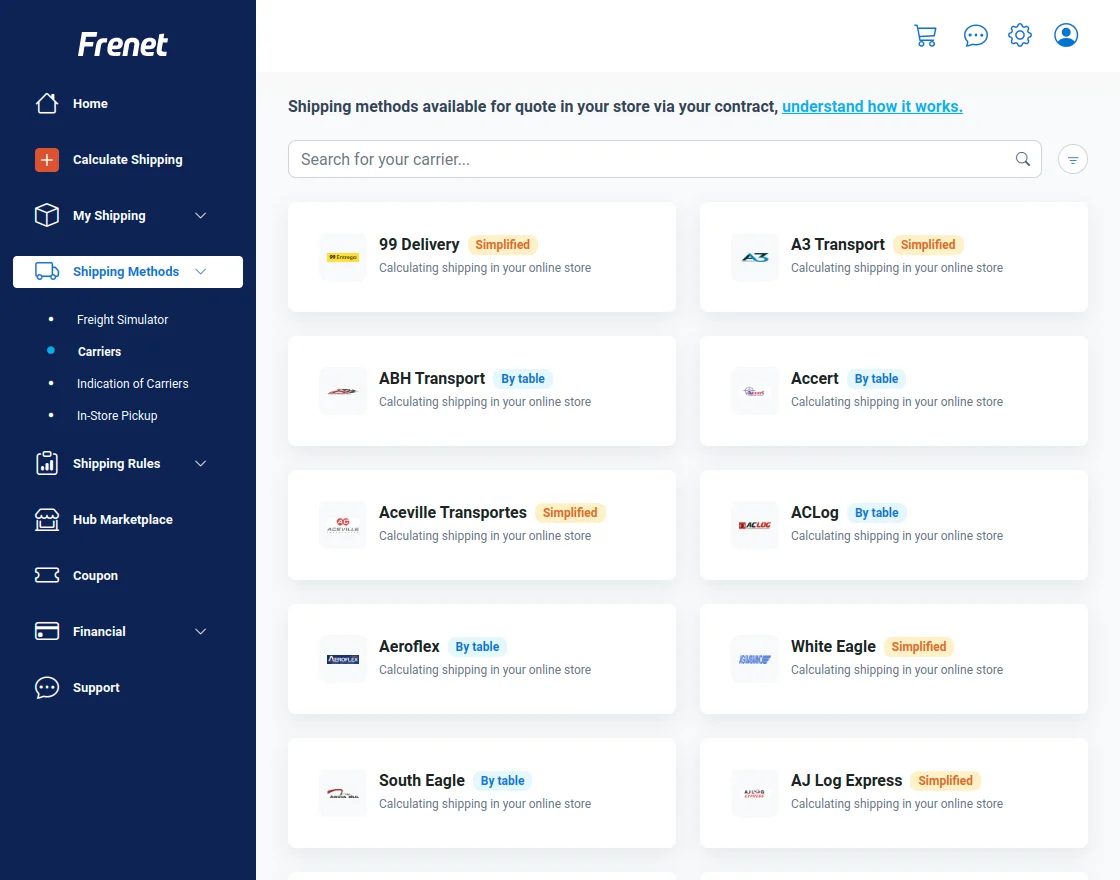The height and width of the screenshot is (880, 1120).
Task: Open the chat messages icon in header
Action: (x=976, y=35)
